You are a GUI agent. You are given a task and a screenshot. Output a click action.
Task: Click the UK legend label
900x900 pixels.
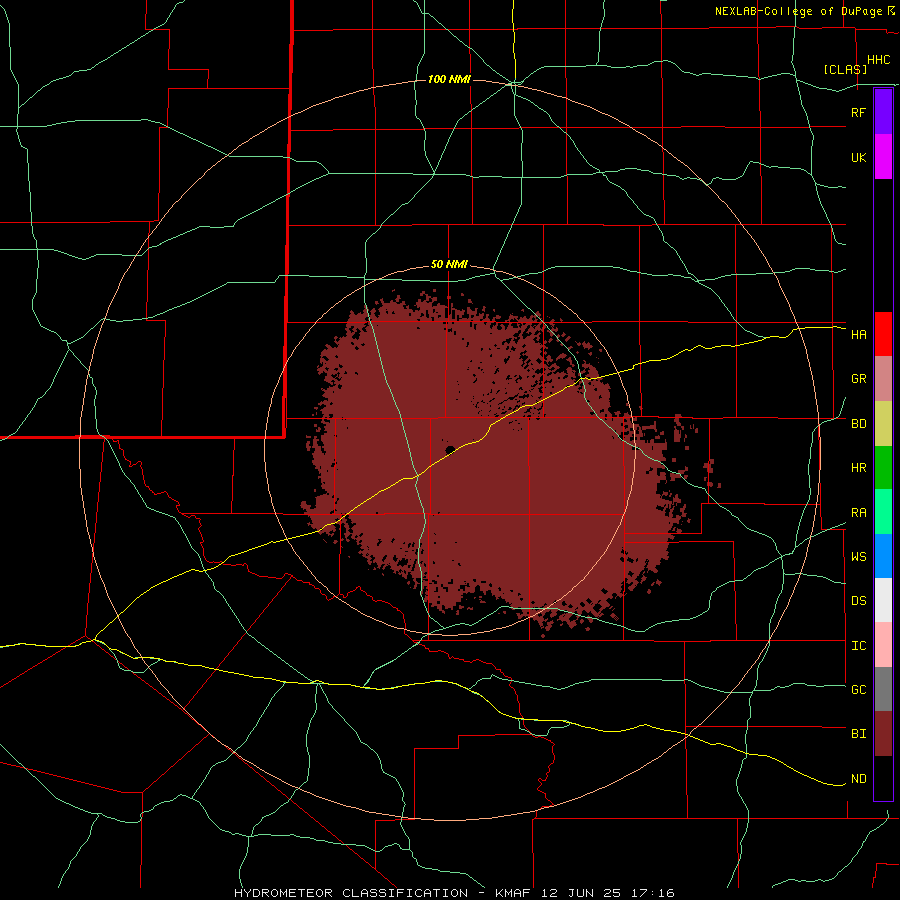[x=858, y=157]
